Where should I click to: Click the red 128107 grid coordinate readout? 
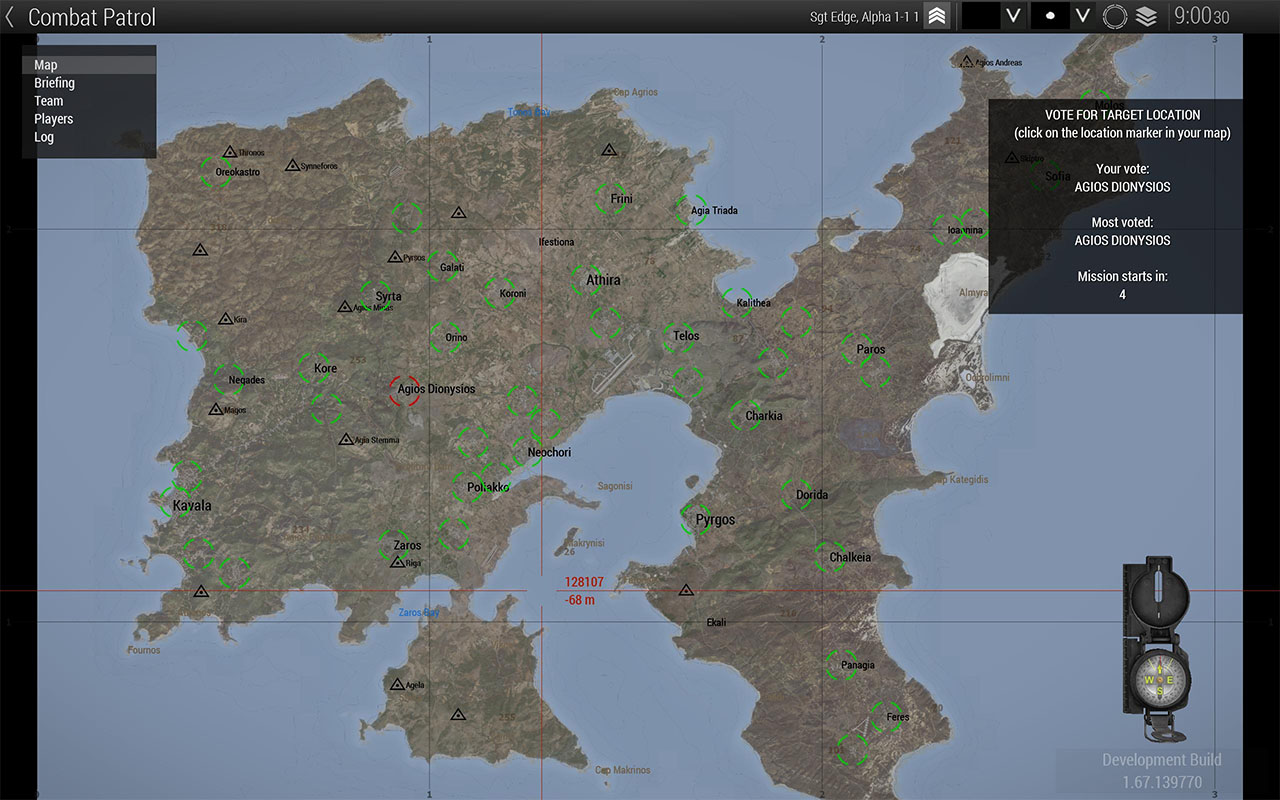click(x=584, y=582)
